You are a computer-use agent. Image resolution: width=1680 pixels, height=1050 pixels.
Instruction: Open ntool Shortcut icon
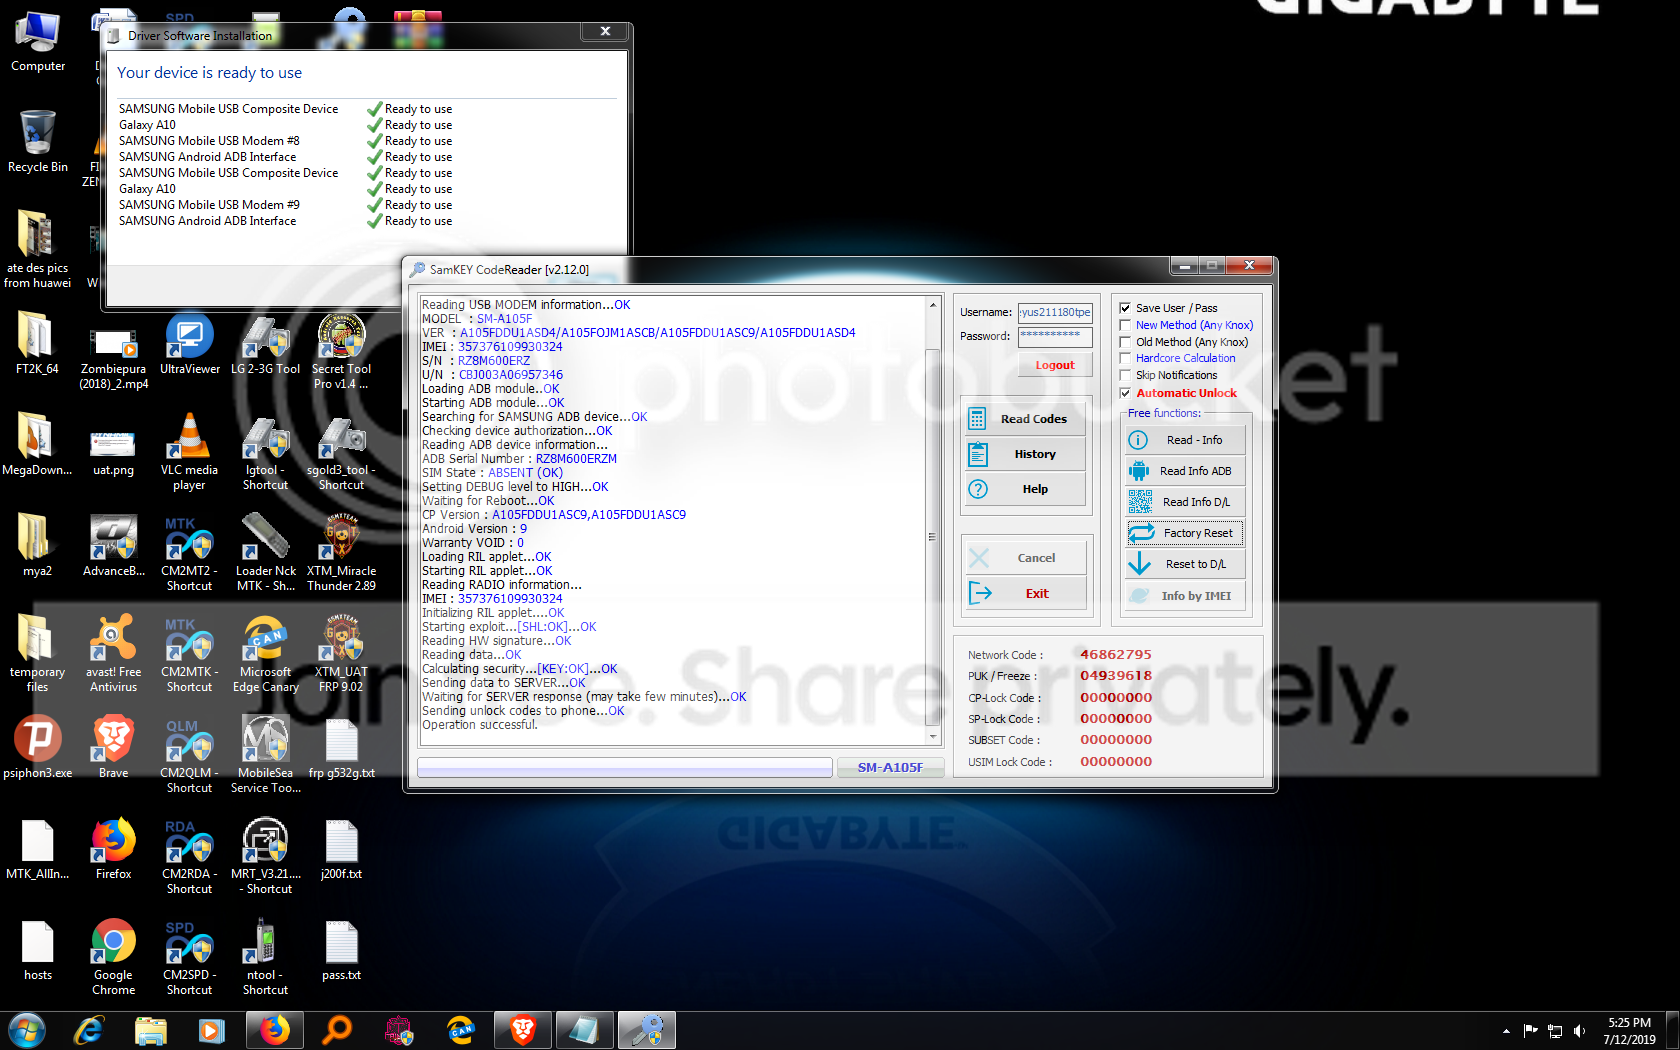(266, 957)
